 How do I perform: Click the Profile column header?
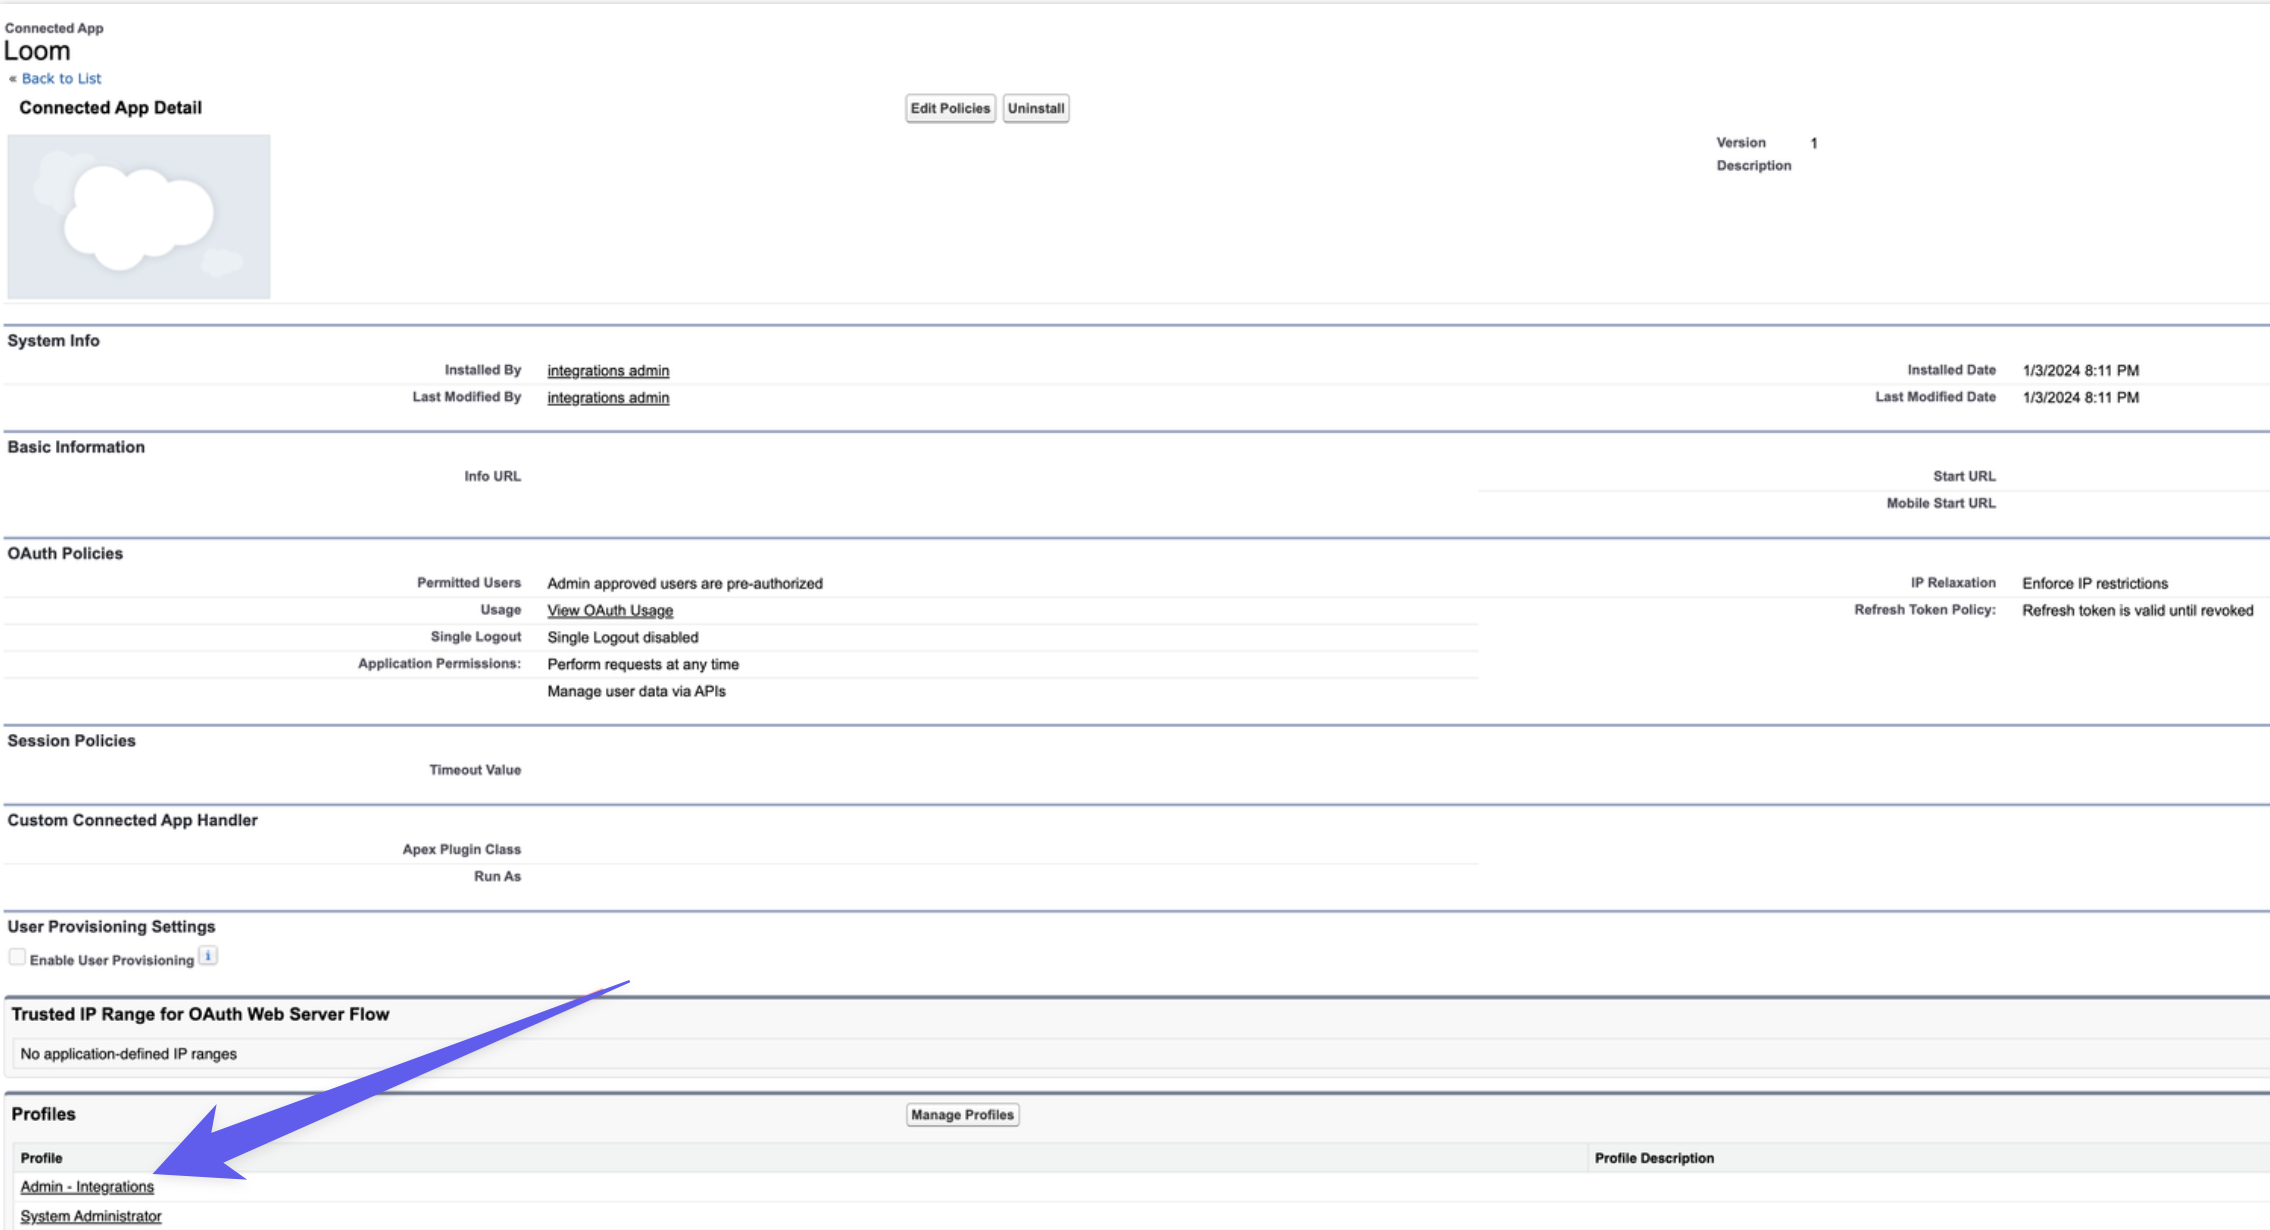(x=41, y=1157)
